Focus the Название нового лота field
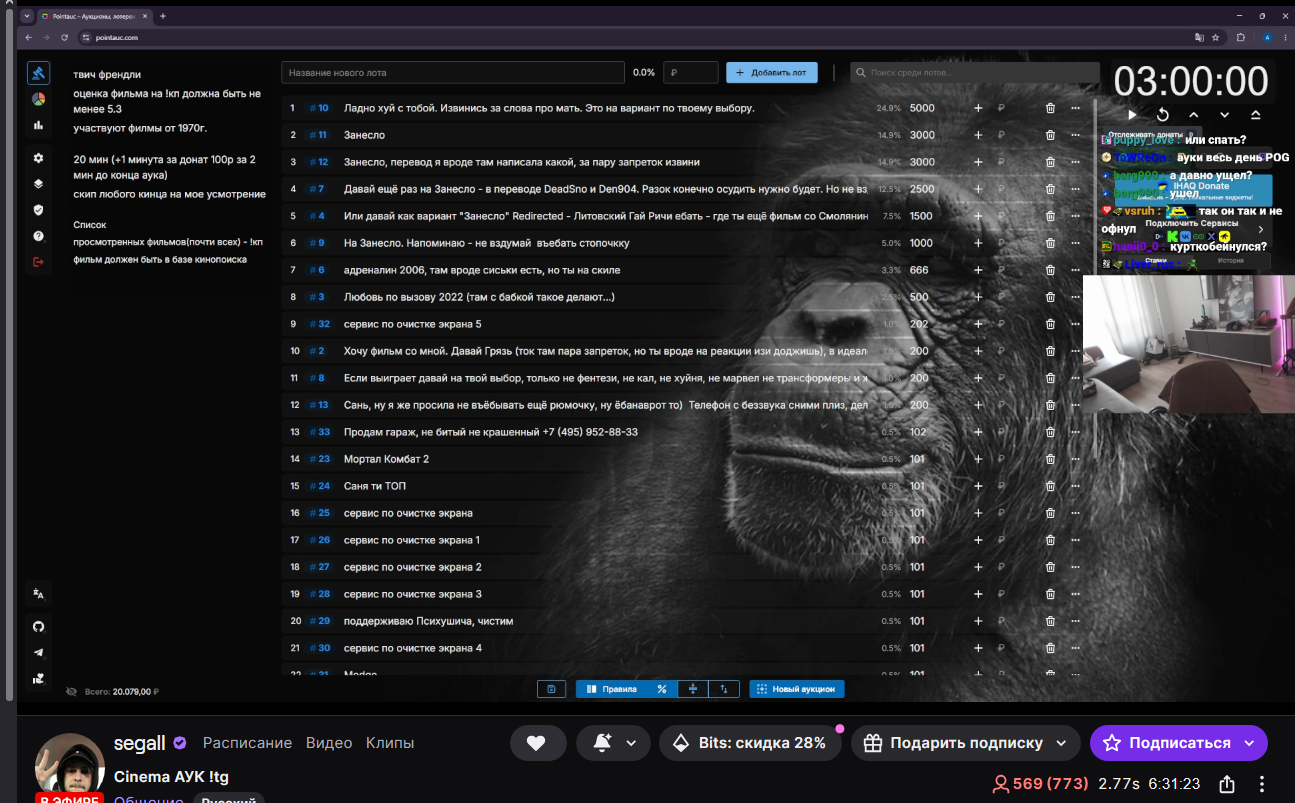The width and height of the screenshot is (1295, 803). [453, 73]
